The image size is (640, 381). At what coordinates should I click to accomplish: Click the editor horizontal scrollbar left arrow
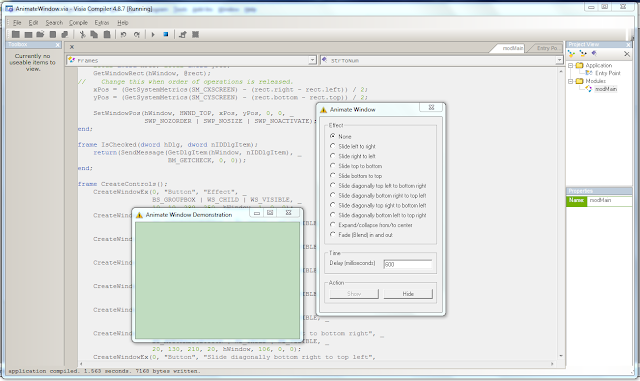coord(81,363)
